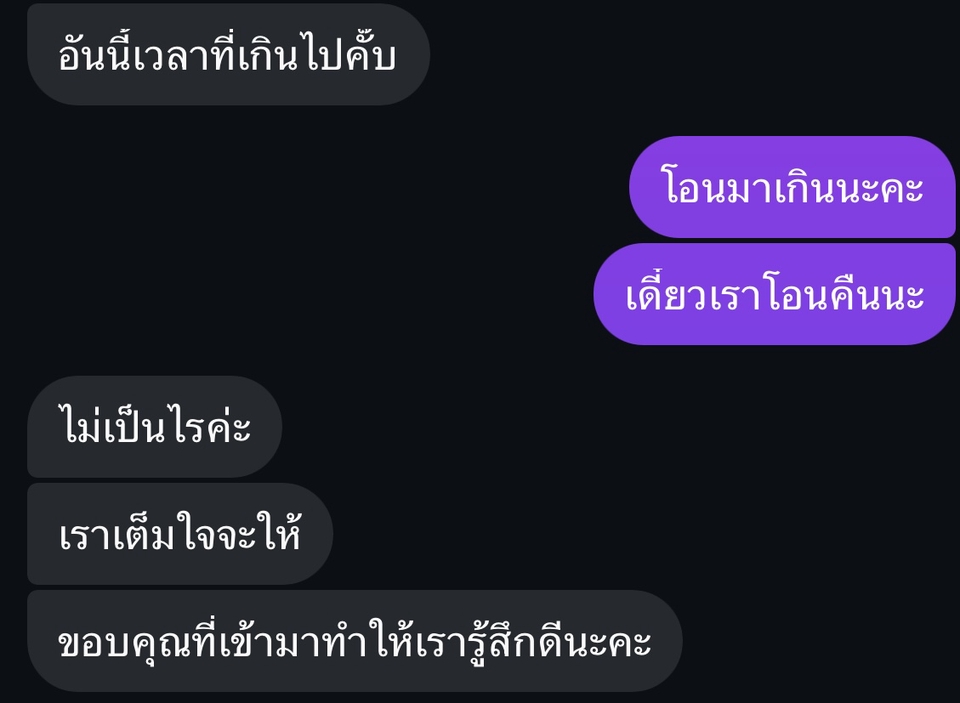This screenshot has height=703, width=960.
Task: Click the empty dark area between message groups
Action: pyautogui.click(x=306, y=245)
